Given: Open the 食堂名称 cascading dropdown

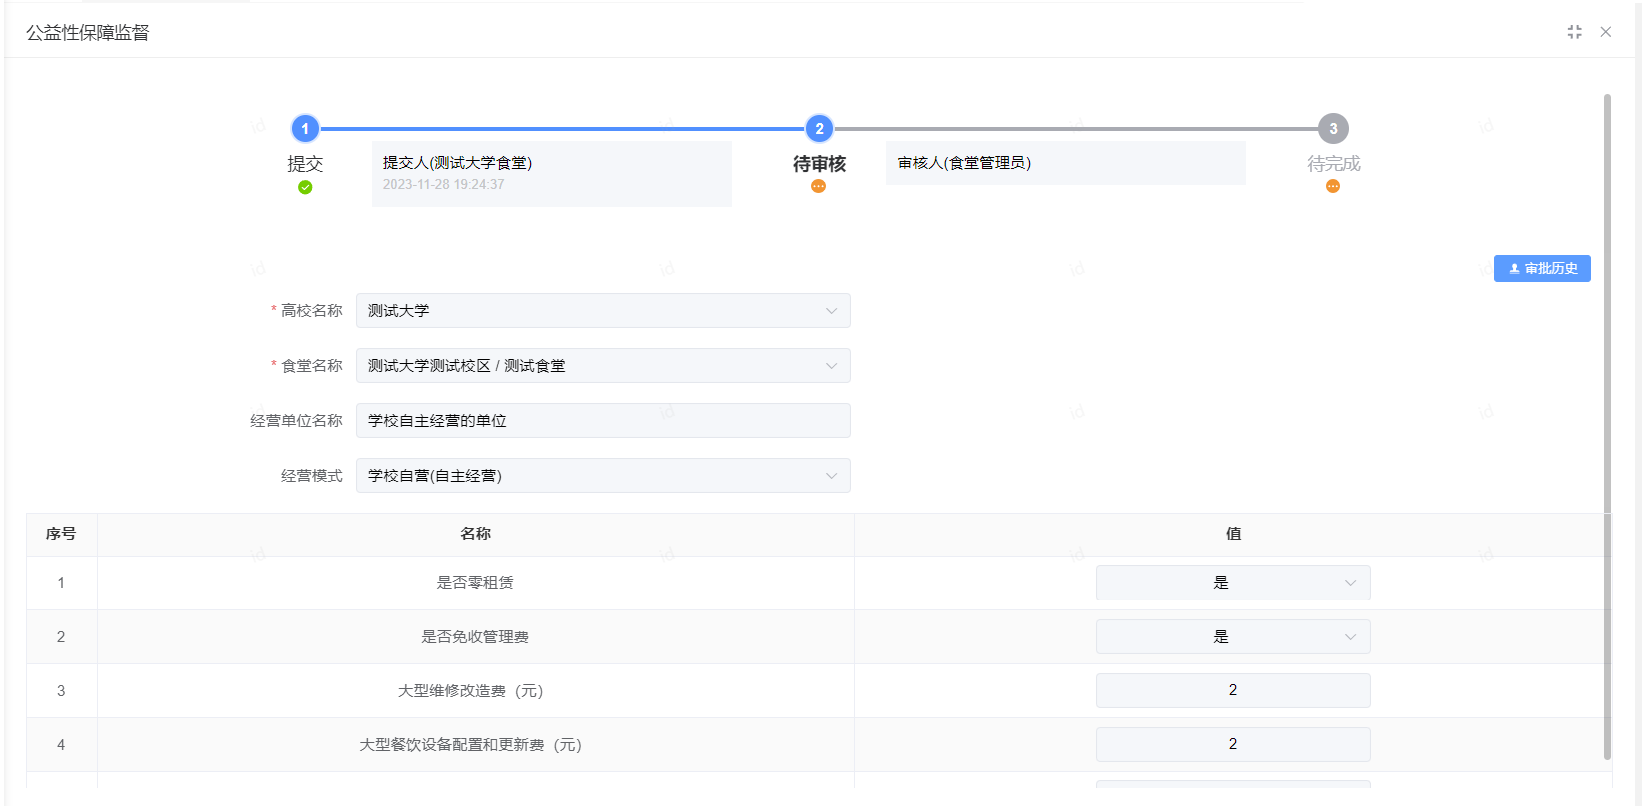Looking at the screenshot, I should coord(602,366).
